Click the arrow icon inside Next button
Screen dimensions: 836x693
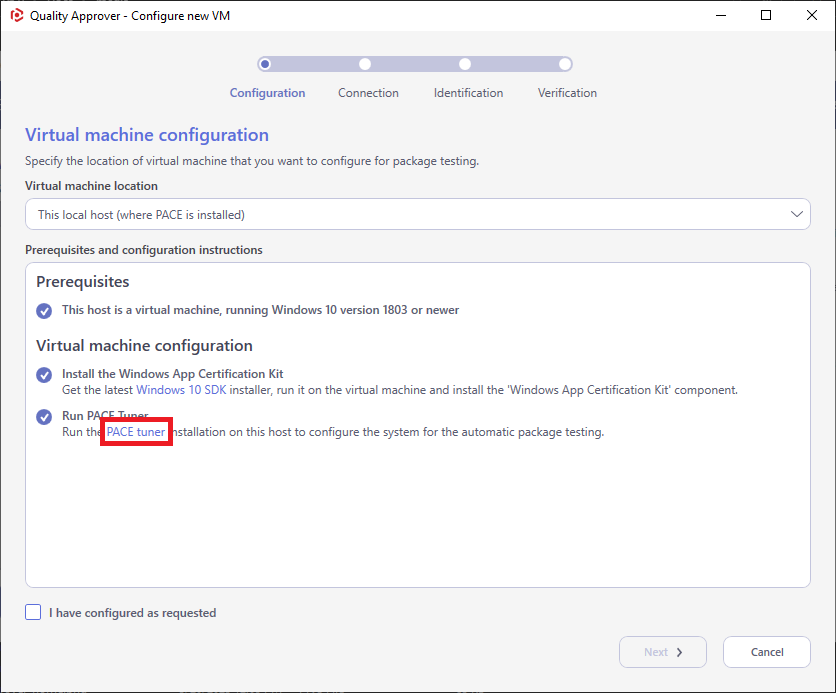pyautogui.click(x=679, y=652)
